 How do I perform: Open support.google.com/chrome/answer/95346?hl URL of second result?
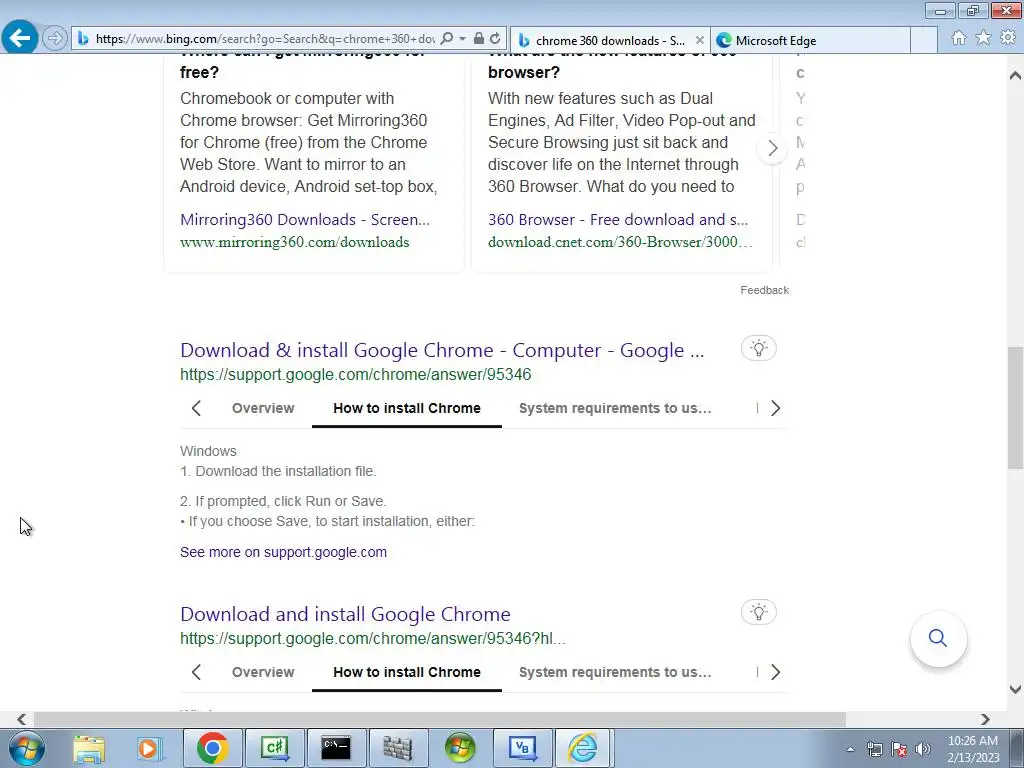(373, 638)
